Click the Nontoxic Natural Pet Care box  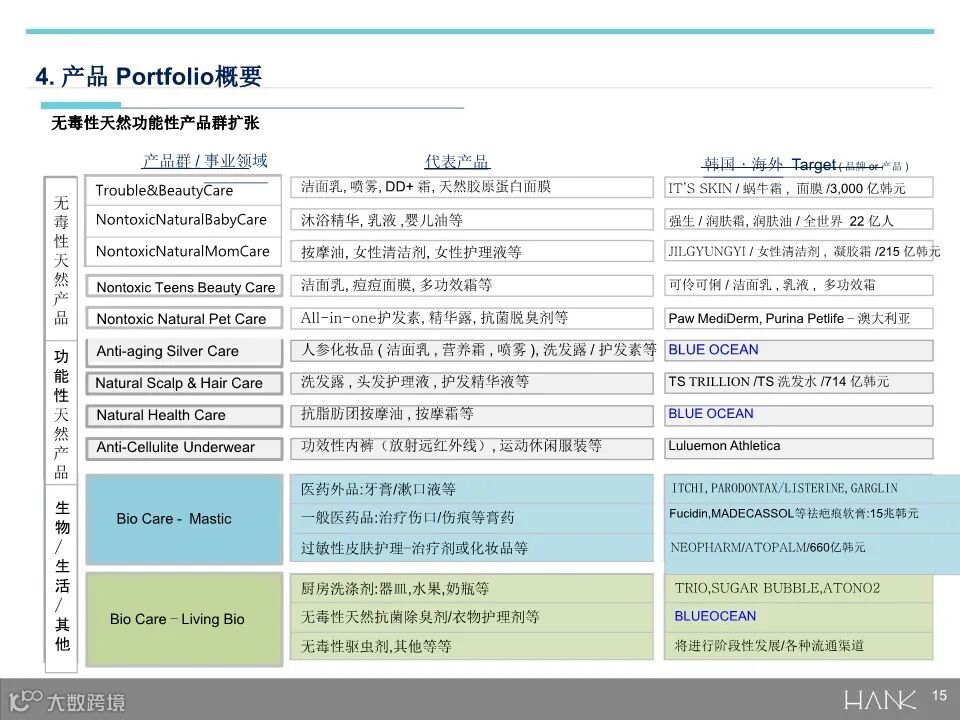point(184,318)
